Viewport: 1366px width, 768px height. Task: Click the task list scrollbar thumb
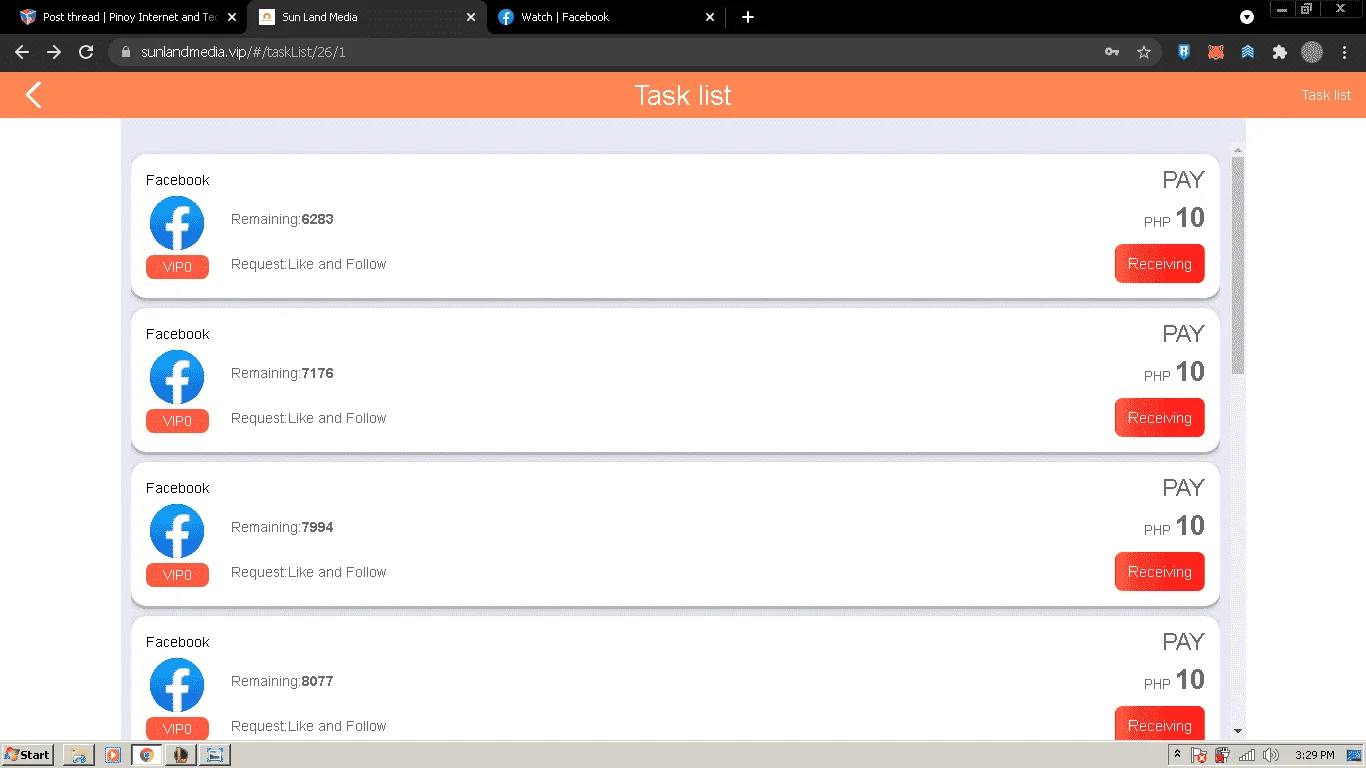tap(1238, 265)
